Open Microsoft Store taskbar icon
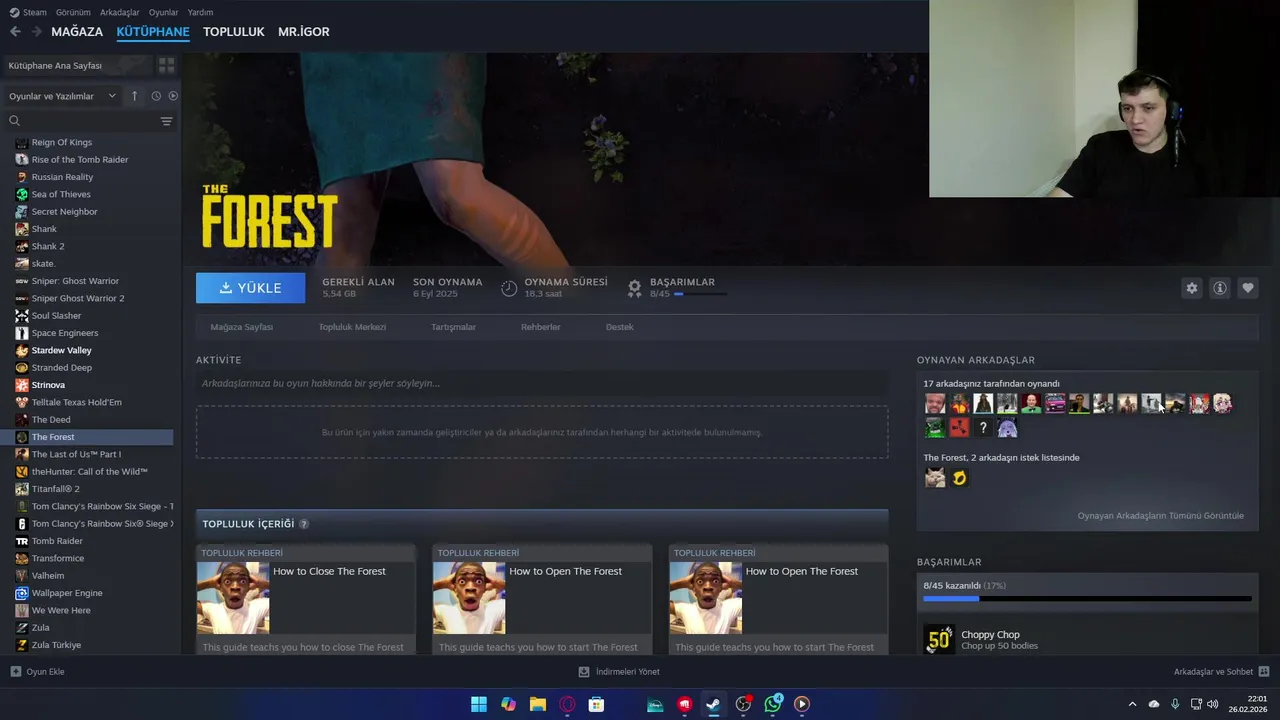The image size is (1280, 720). pos(596,704)
